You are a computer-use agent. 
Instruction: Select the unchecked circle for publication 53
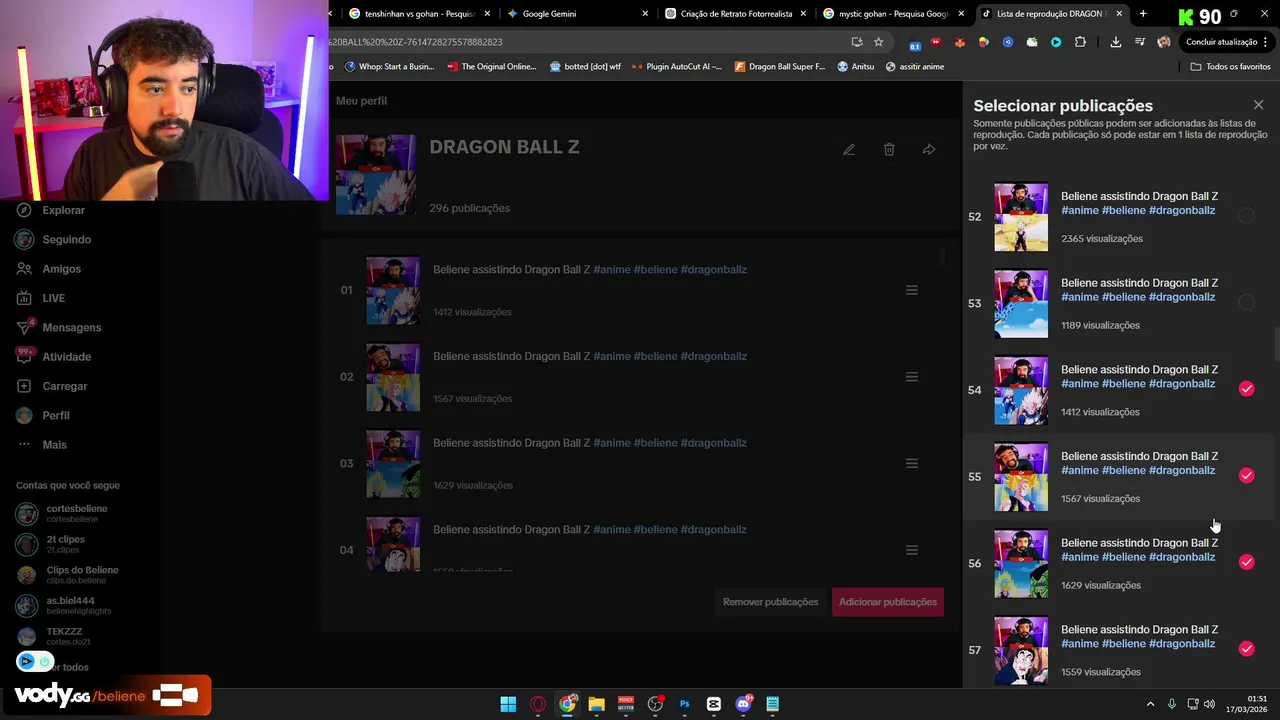tap(1246, 302)
